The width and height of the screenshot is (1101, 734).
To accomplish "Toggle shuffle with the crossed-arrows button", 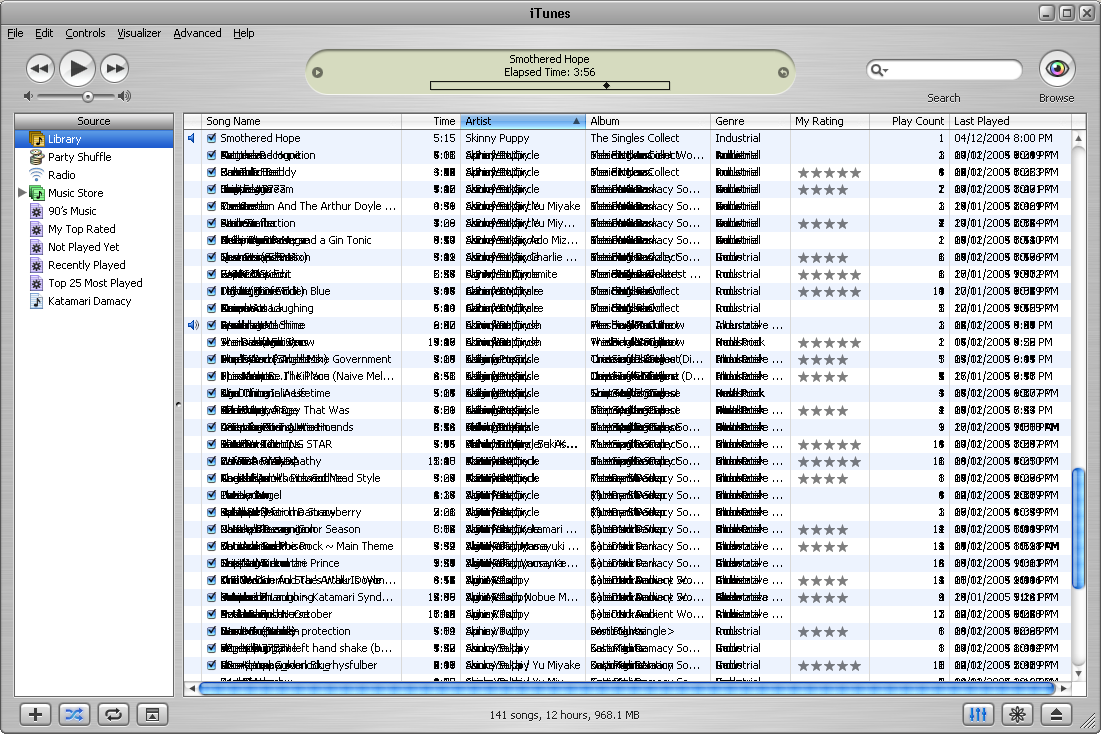I will (74, 715).
